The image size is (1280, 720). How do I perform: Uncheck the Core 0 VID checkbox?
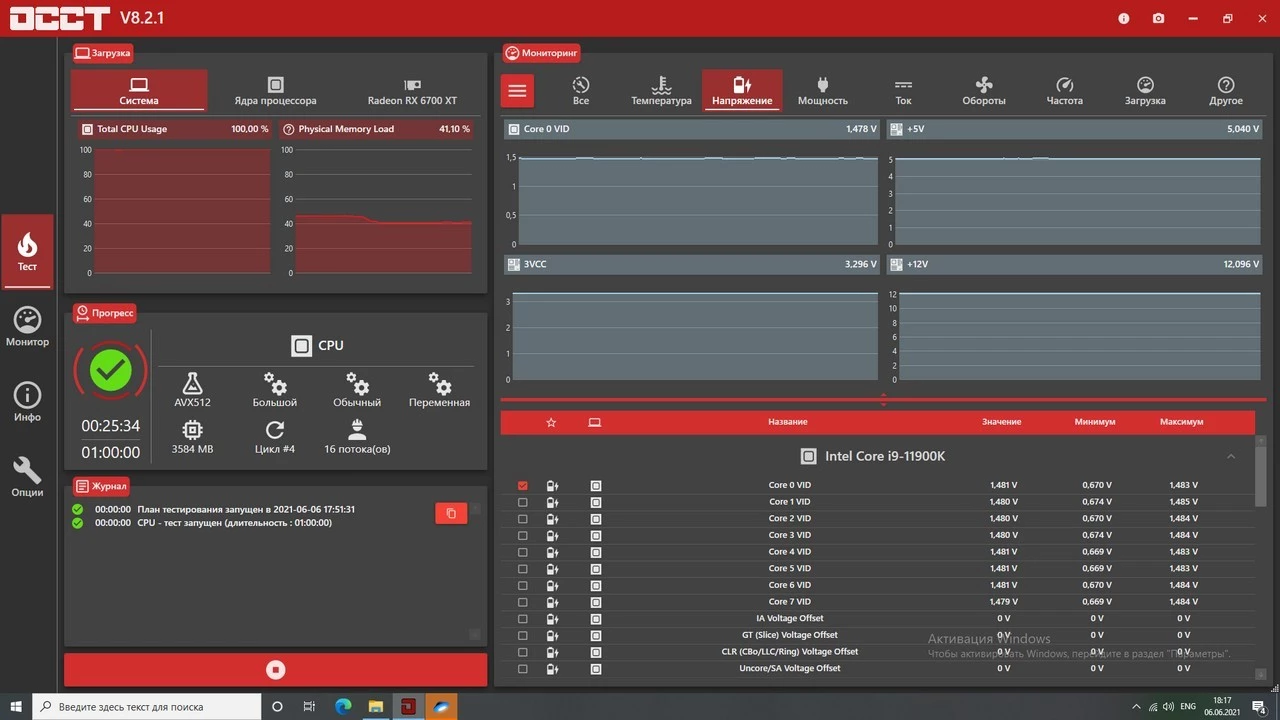[523, 486]
